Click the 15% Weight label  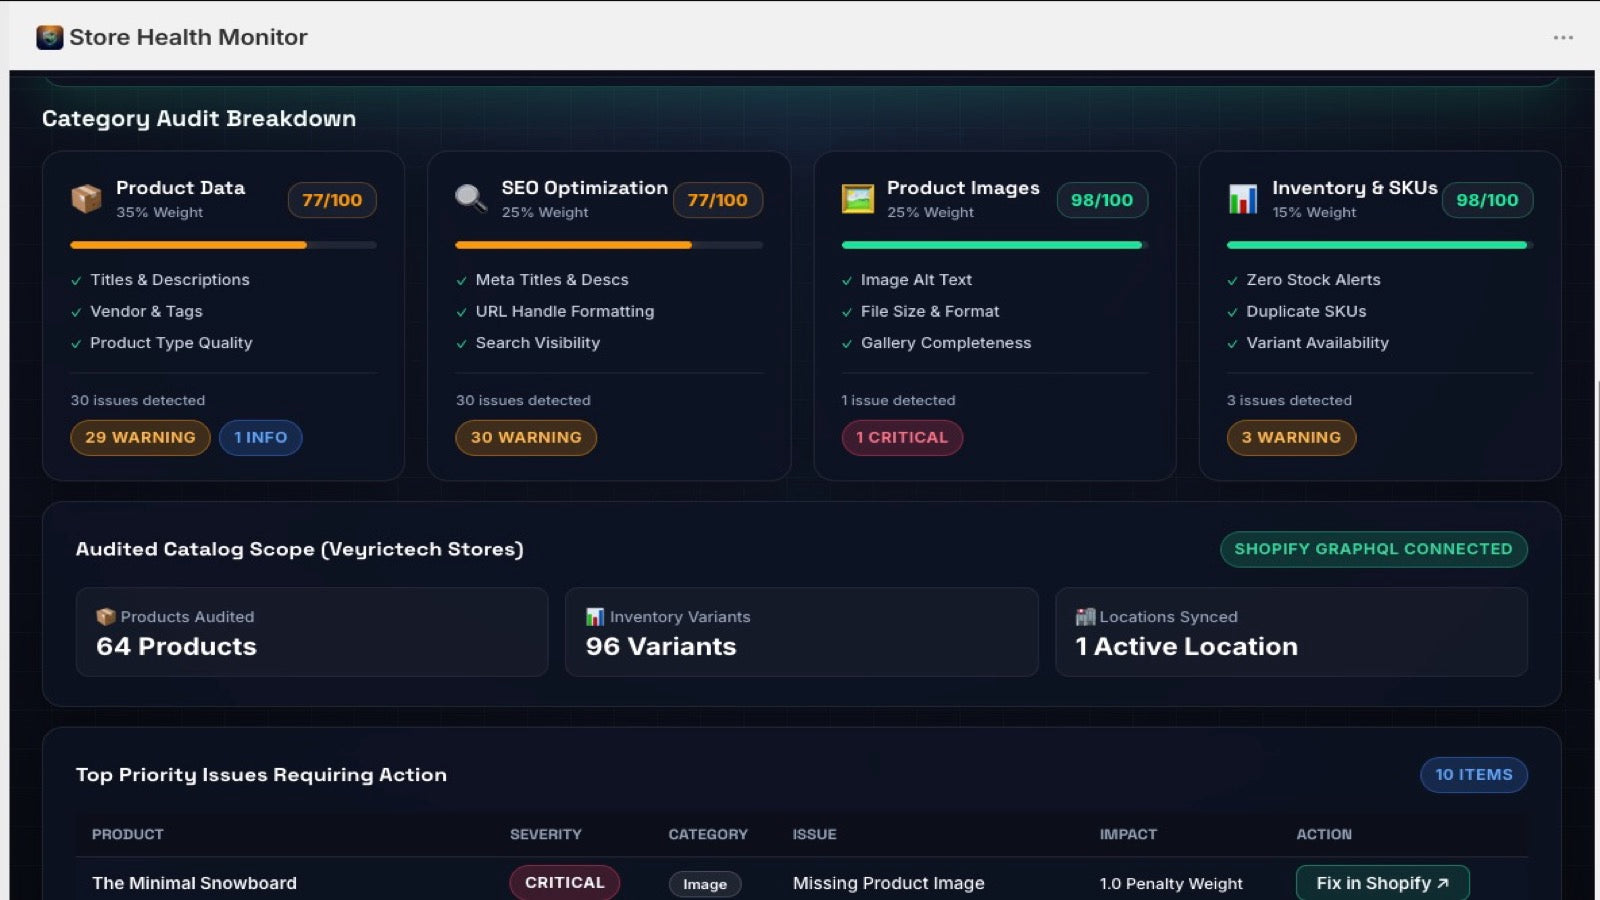click(1314, 213)
